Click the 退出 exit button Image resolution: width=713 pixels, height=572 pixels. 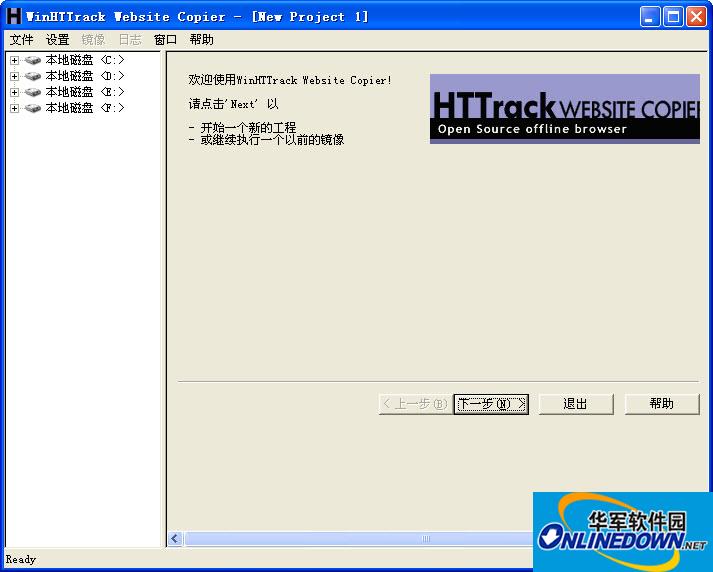pos(576,404)
